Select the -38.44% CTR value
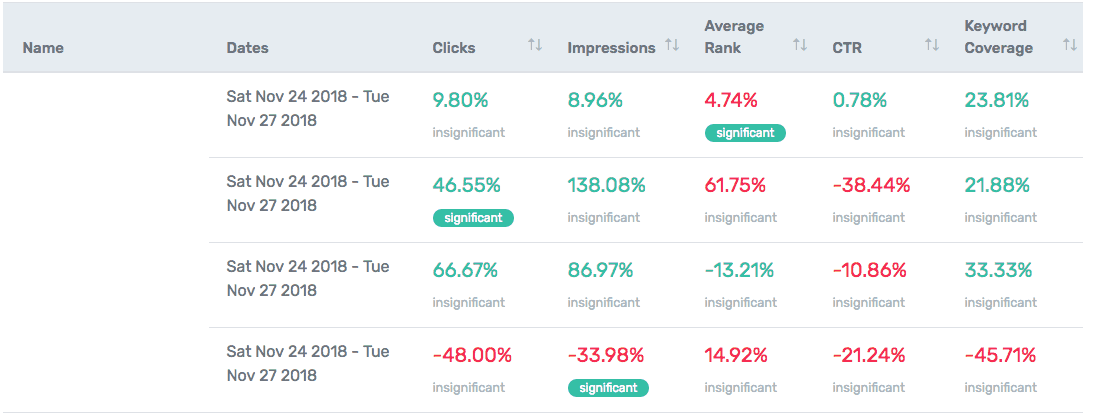The height and width of the screenshot is (420, 1094). [871, 185]
